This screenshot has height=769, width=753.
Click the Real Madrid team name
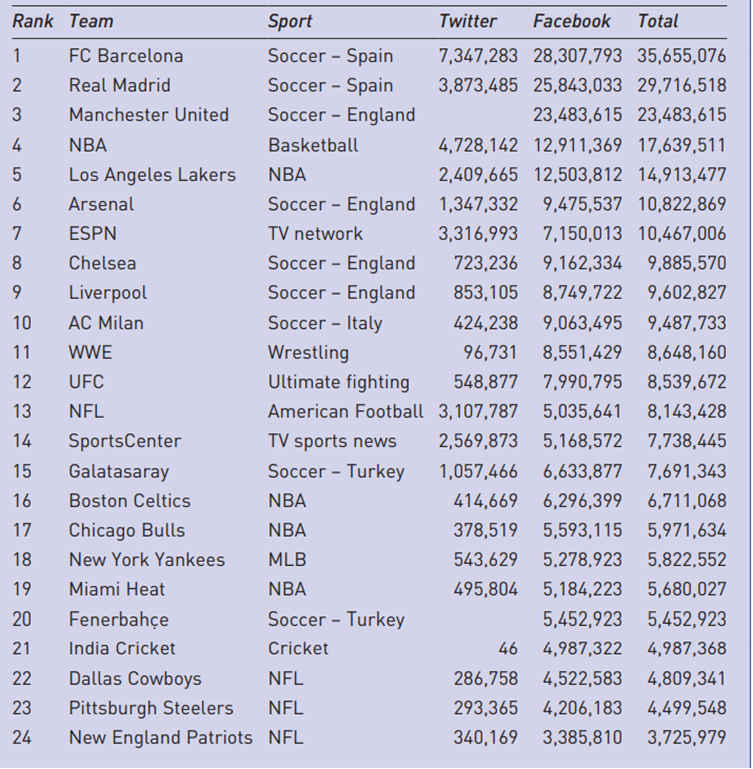[x=120, y=86]
